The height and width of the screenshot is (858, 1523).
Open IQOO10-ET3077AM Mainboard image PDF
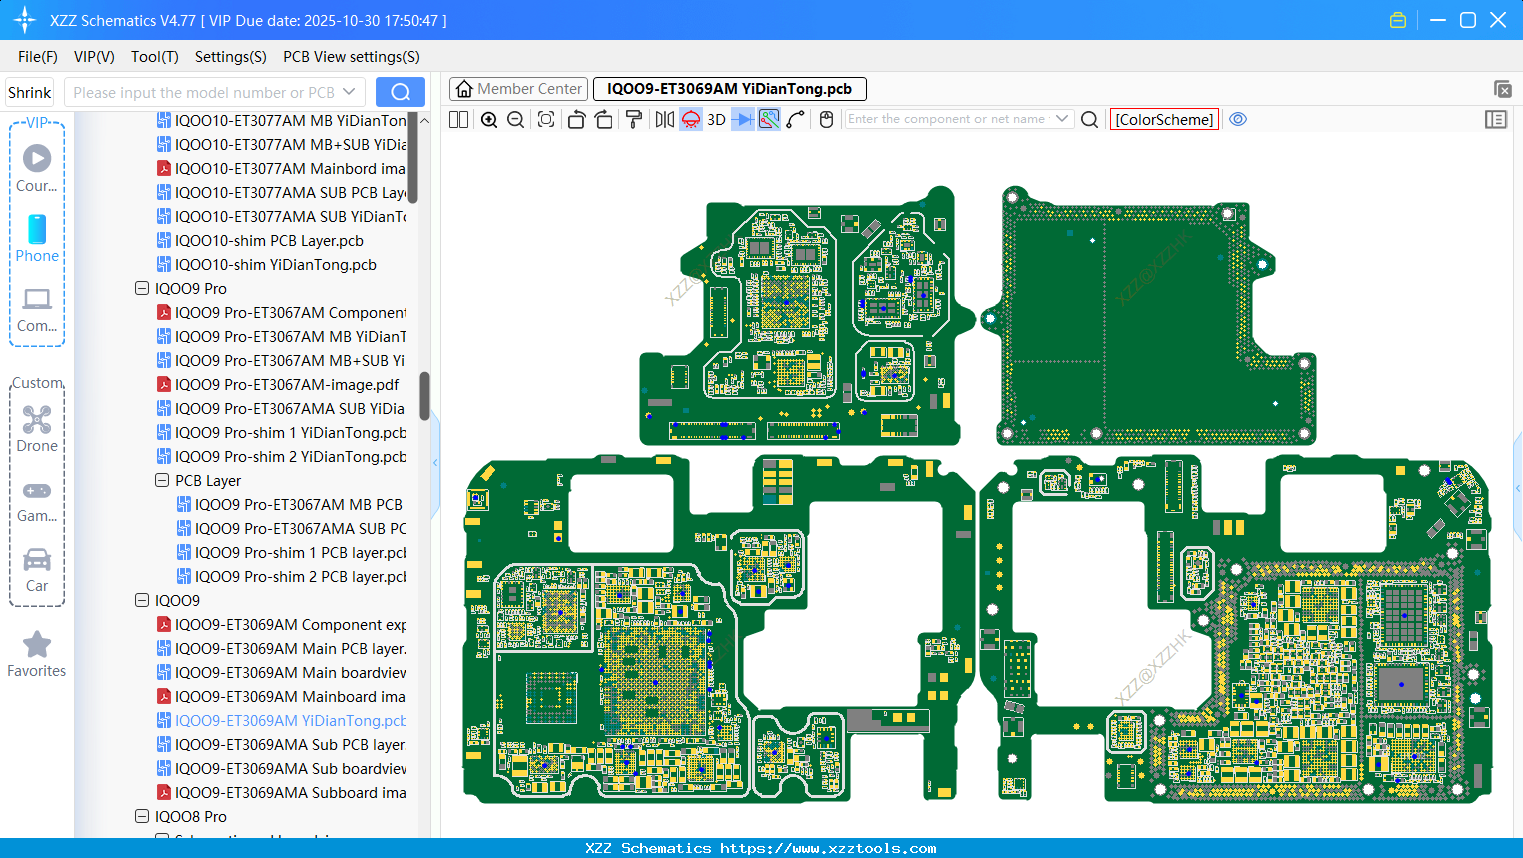pos(281,168)
